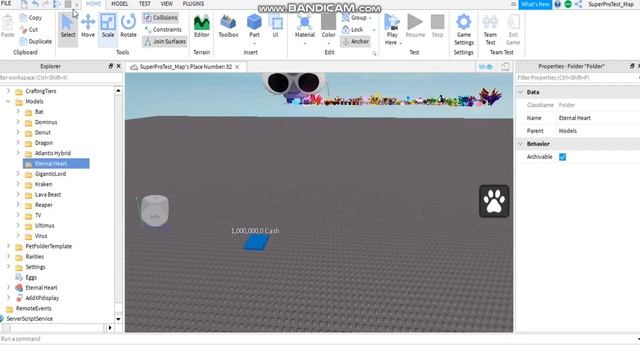
Task: Toggle the viewport view selector icon
Action: tap(486, 67)
